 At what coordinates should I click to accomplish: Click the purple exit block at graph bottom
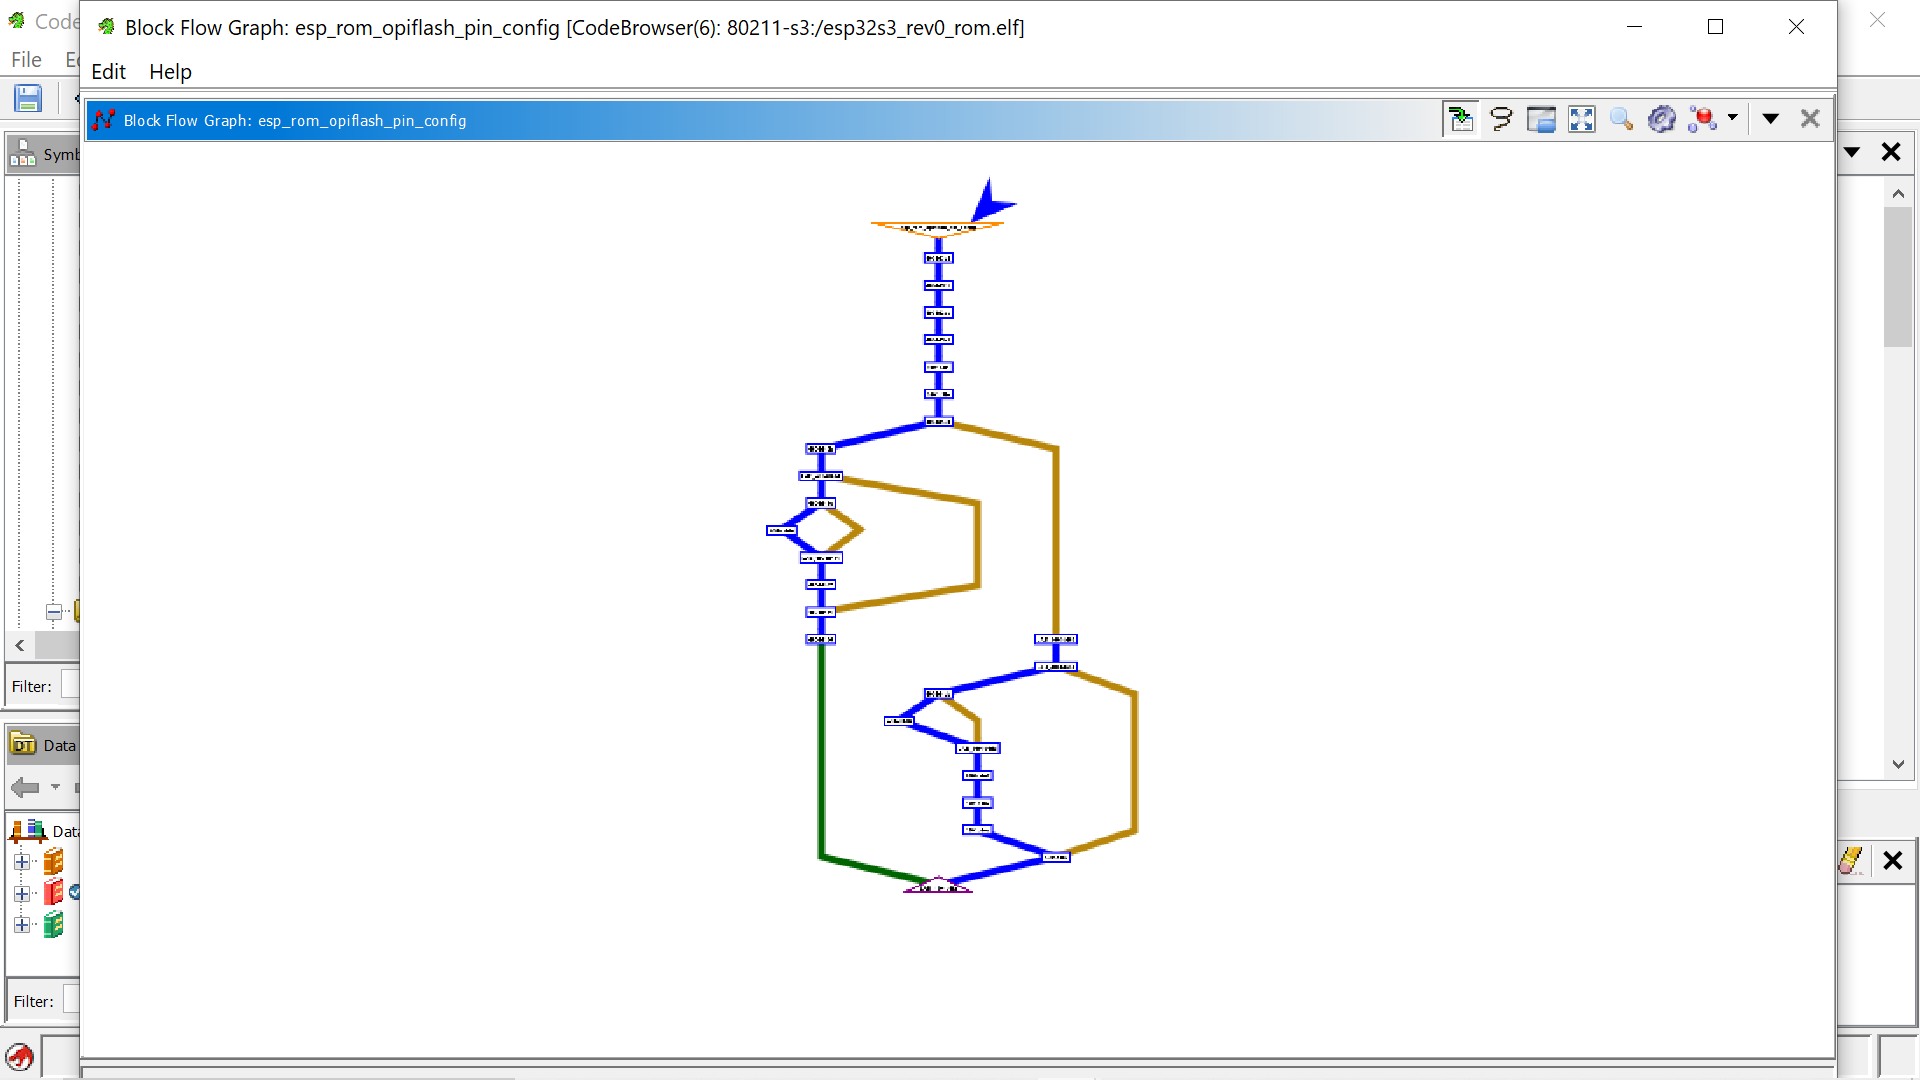[938, 887]
